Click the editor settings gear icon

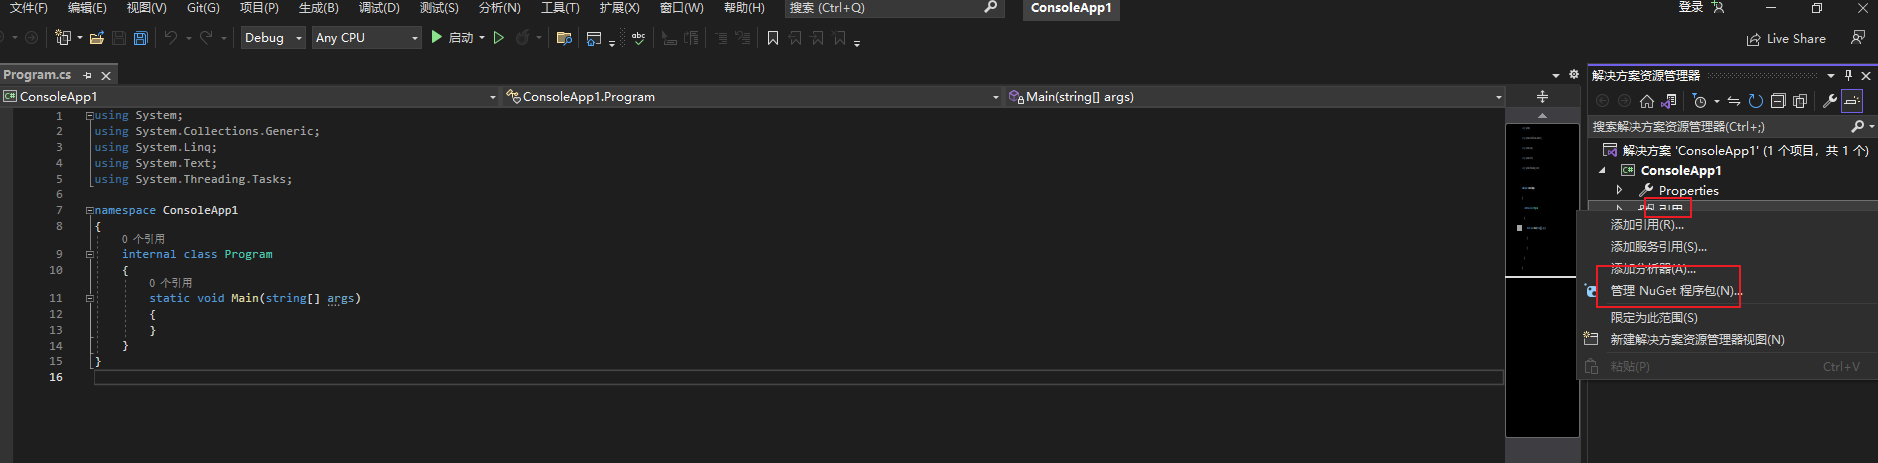(x=1574, y=75)
